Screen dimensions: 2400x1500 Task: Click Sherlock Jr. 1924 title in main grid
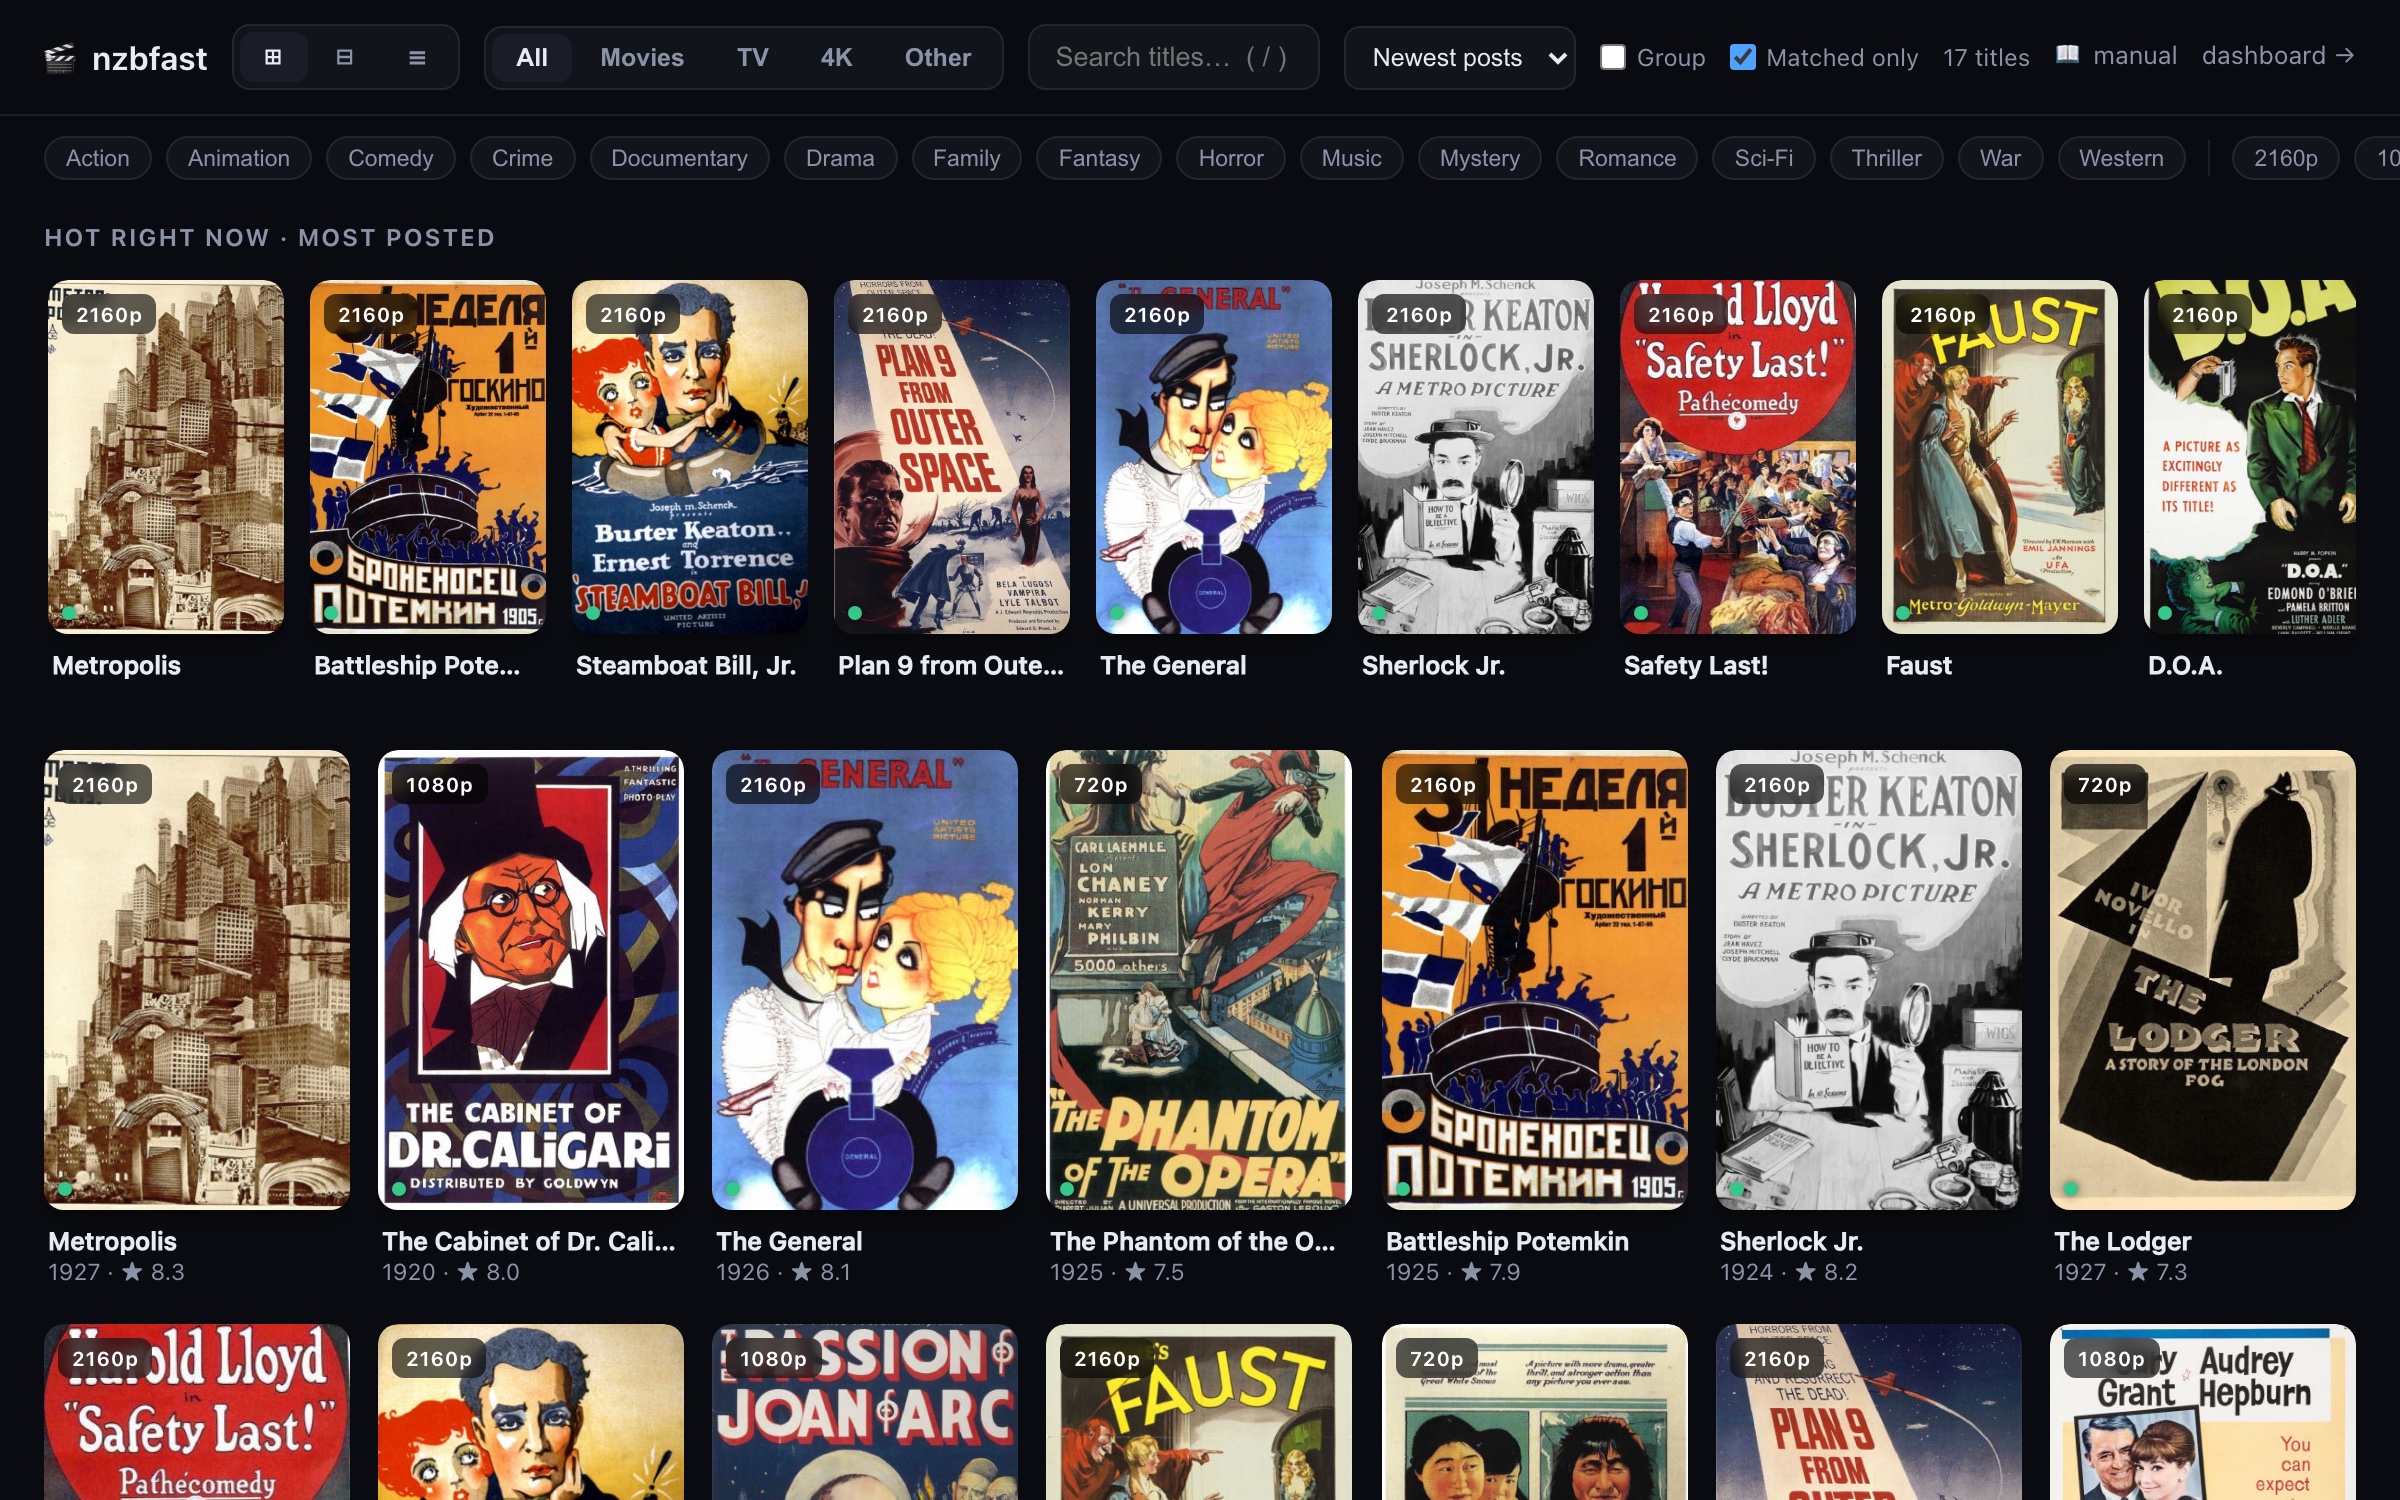click(1791, 1241)
